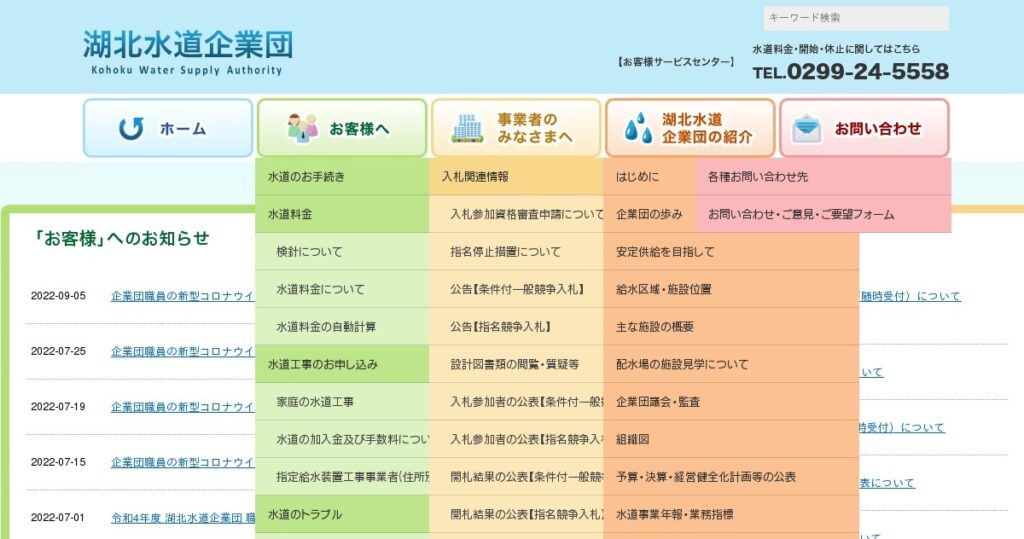Screen dimensions: 1024x539
Task: Click the envelope contact icon
Action: 807,128
